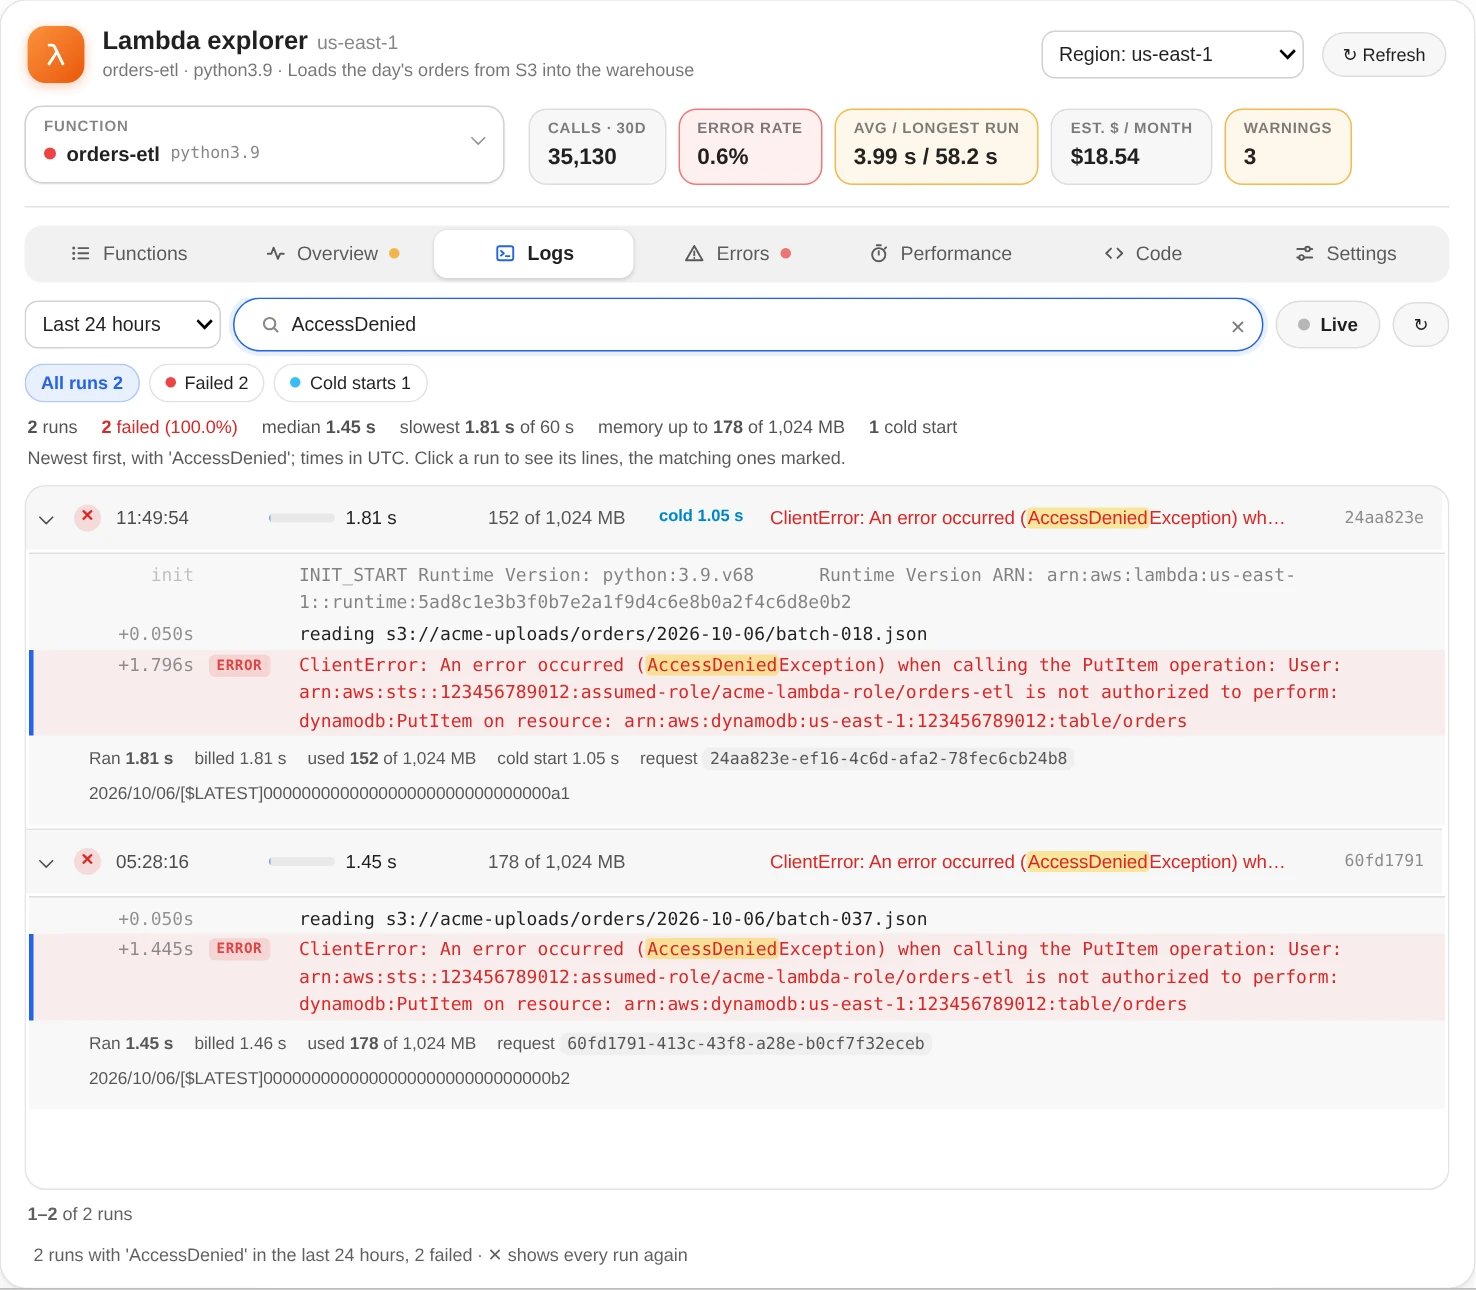
Task: Click the ERROR badge at +1.445s
Action: coord(239,948)
